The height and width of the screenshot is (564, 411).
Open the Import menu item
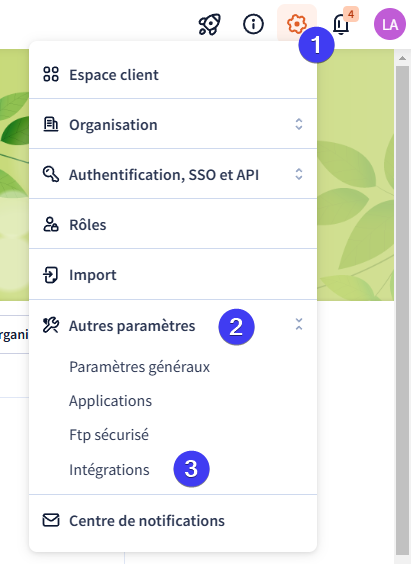click(173, 275)
